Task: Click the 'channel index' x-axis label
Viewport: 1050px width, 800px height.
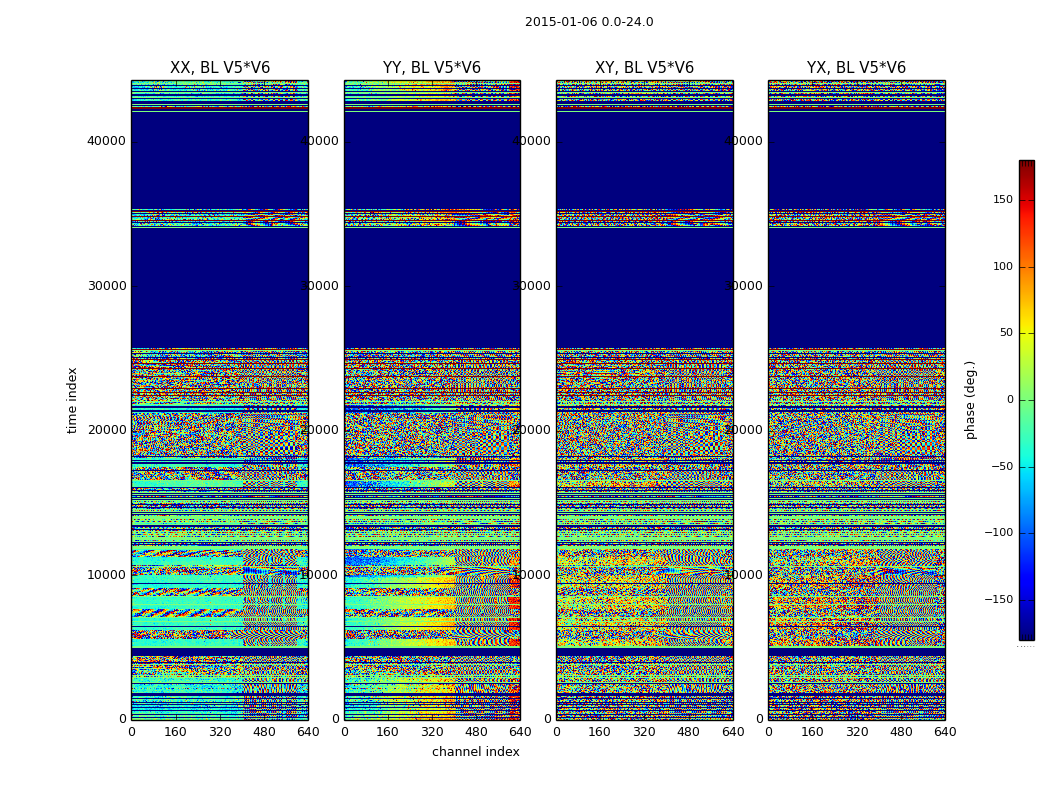Action: point(476,752)
